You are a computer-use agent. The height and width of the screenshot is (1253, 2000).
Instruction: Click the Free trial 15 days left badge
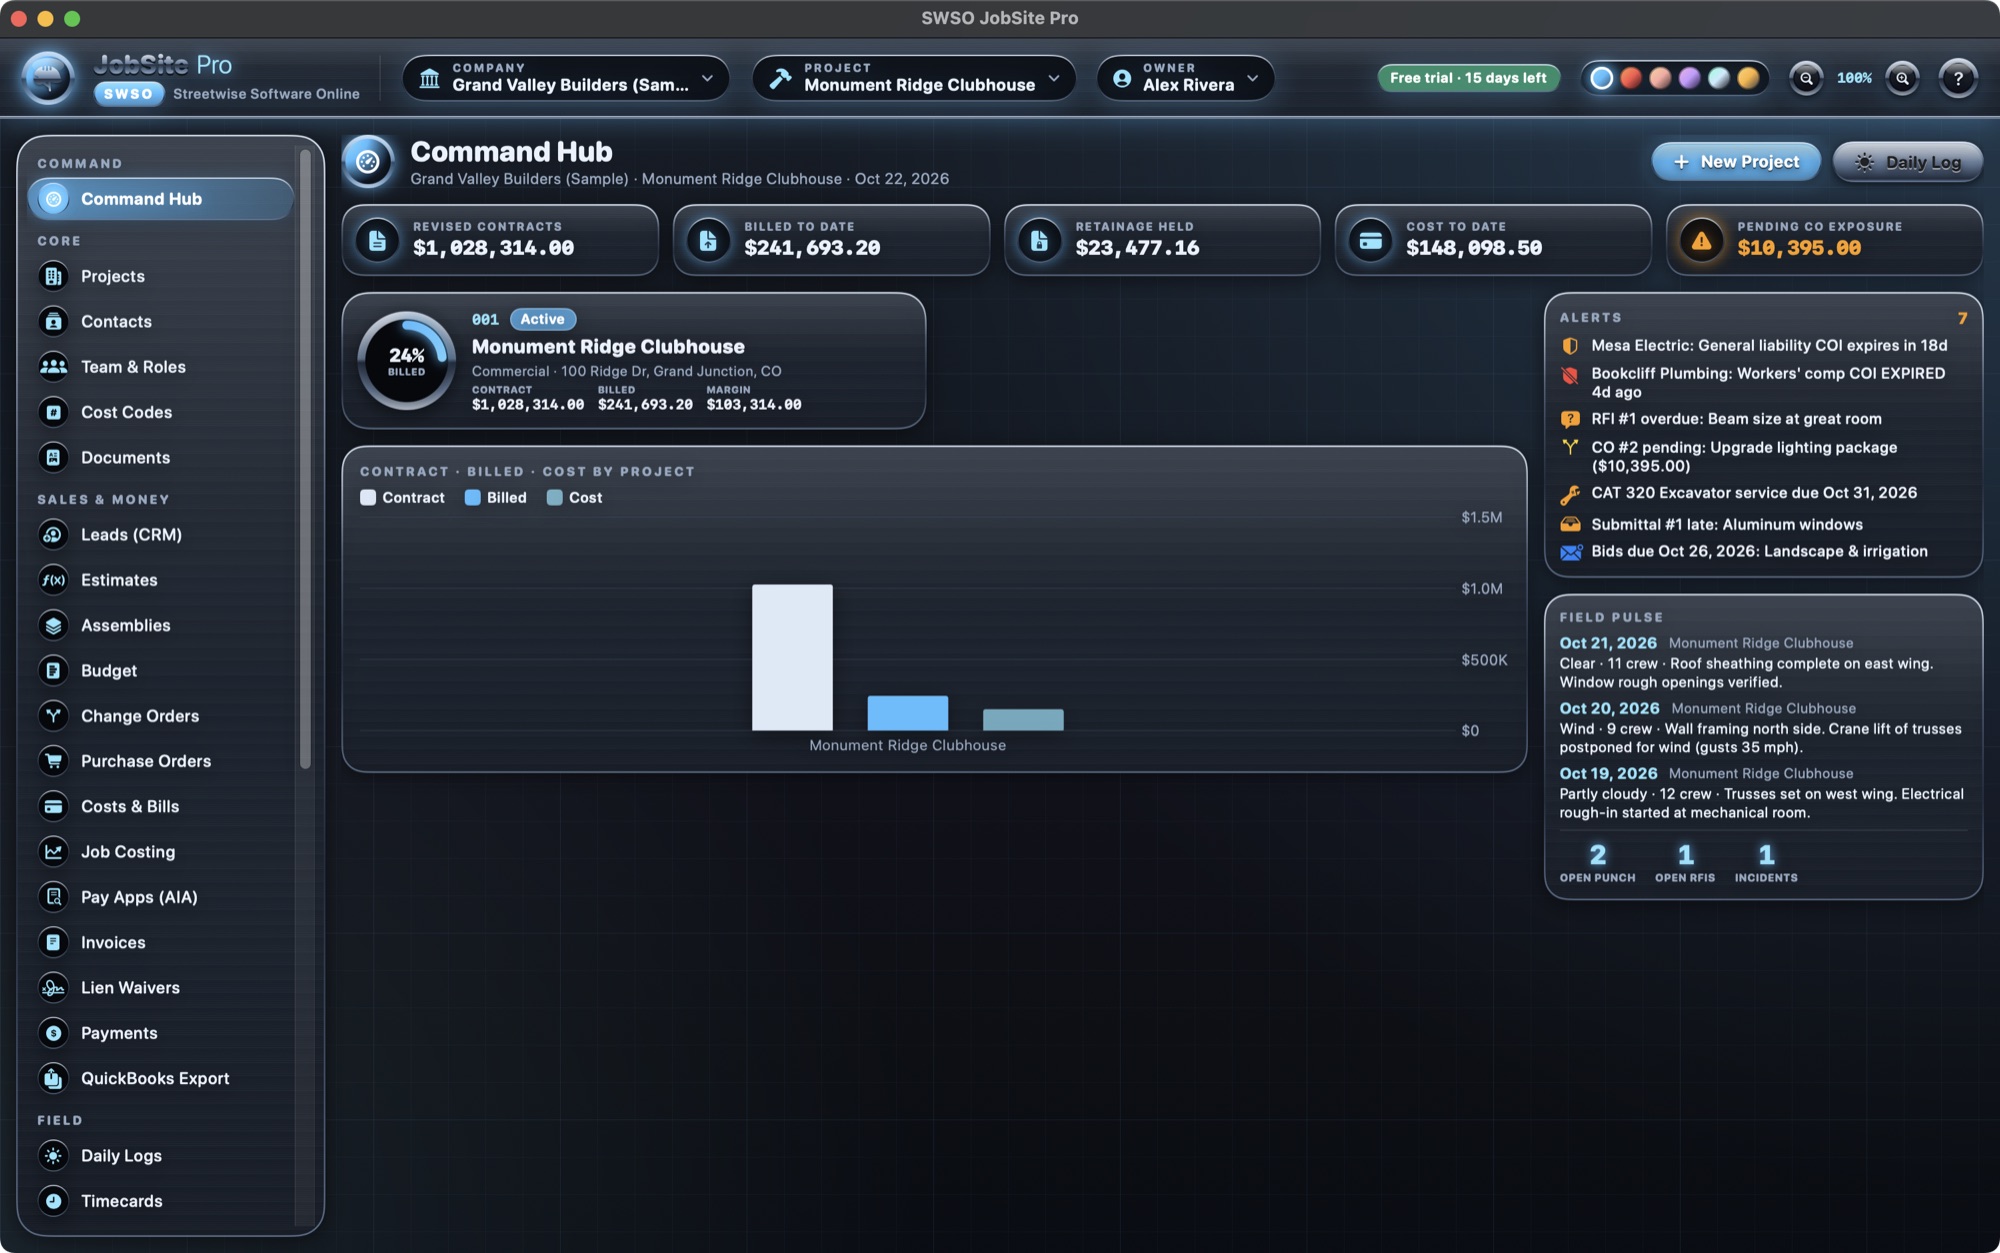pyautogui.click(x=1468, y=78)
